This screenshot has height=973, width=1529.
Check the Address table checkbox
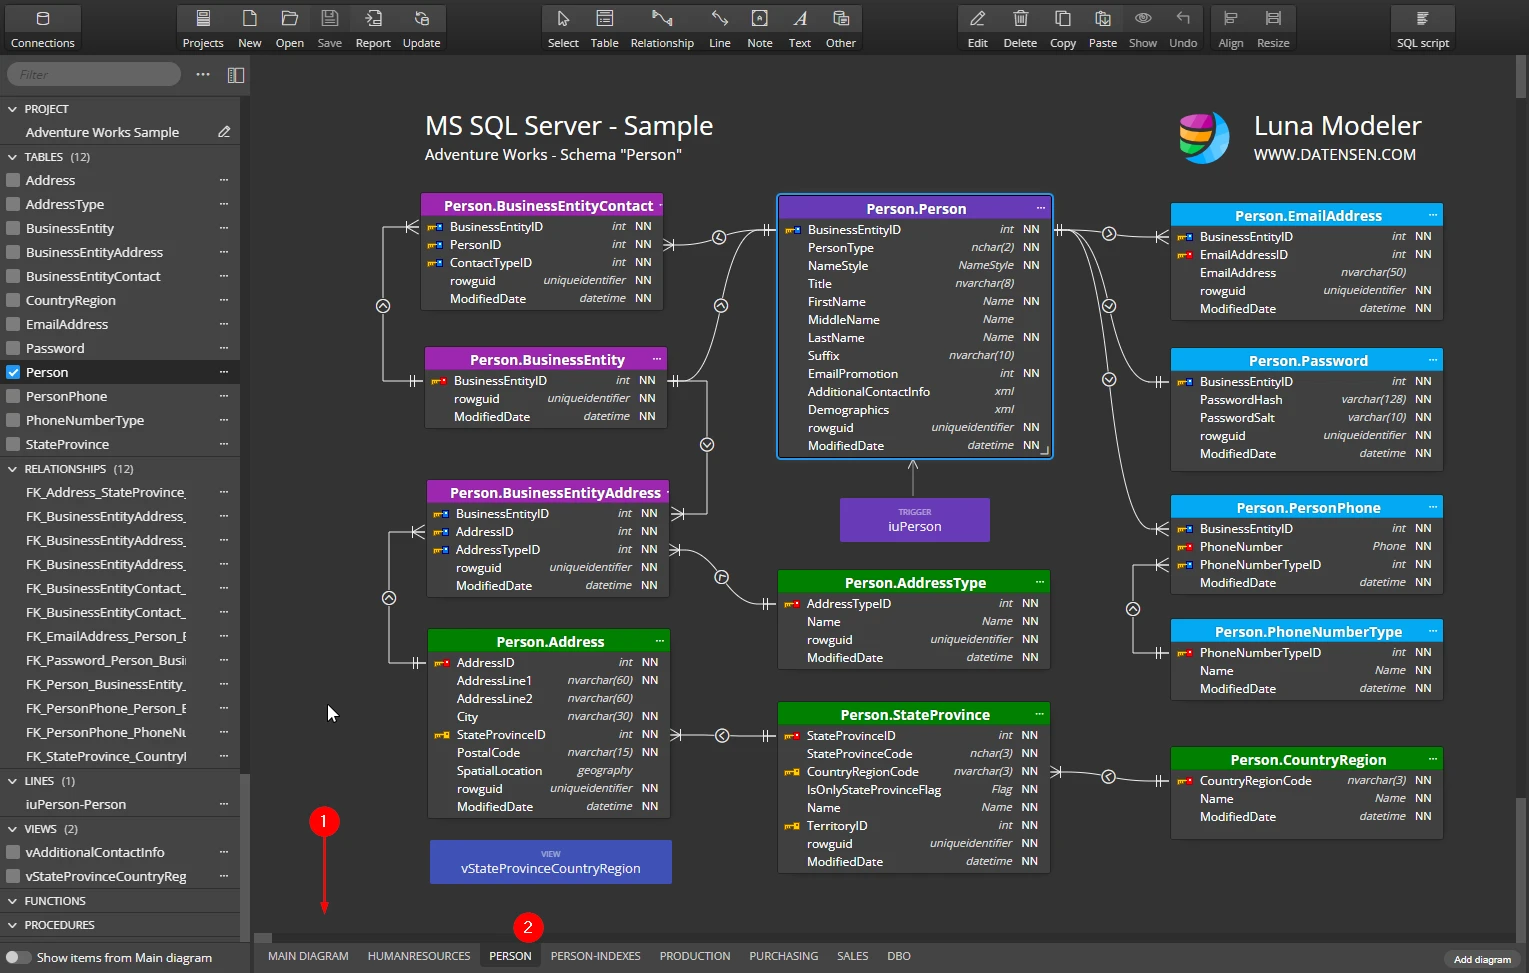tap(14, 181)
